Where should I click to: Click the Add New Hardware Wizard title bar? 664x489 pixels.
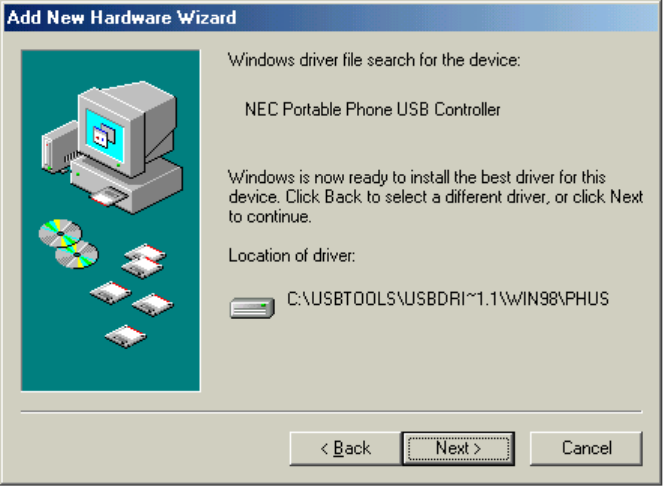331,17
